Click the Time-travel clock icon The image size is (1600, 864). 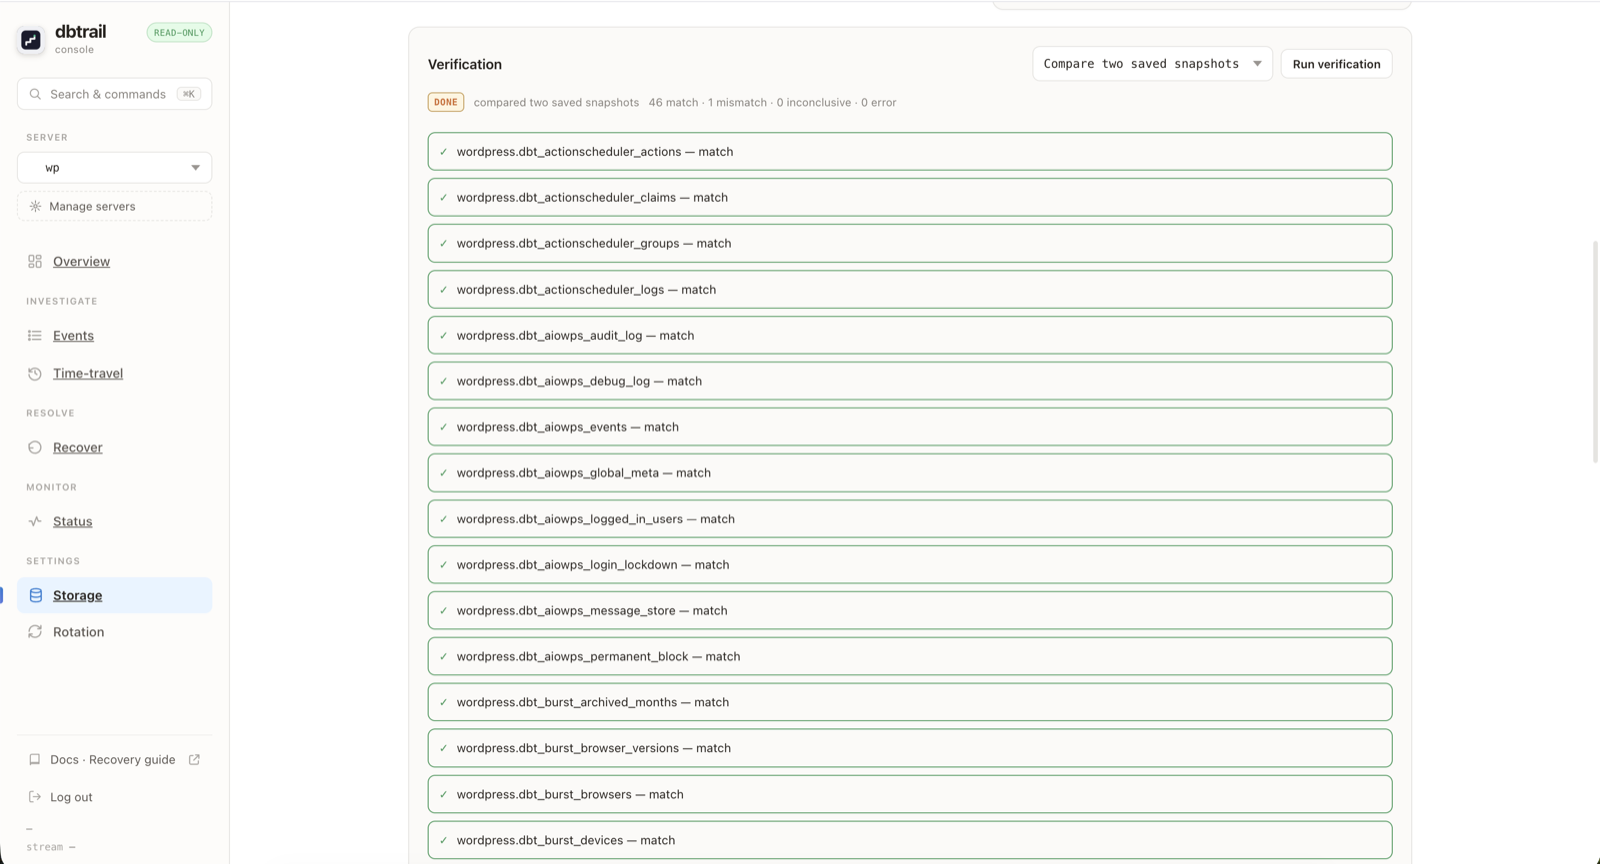click(35, 374)
